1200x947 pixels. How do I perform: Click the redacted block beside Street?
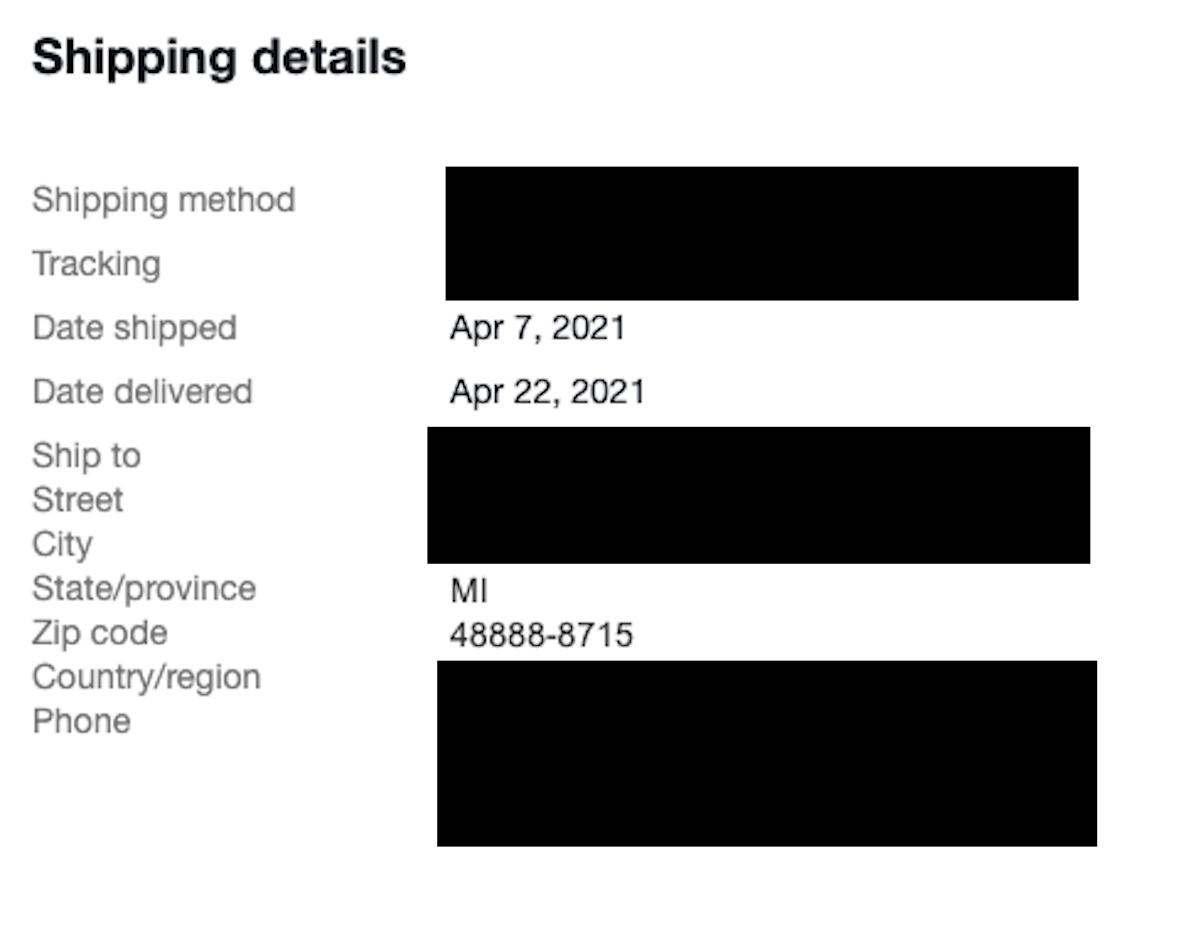759,495
